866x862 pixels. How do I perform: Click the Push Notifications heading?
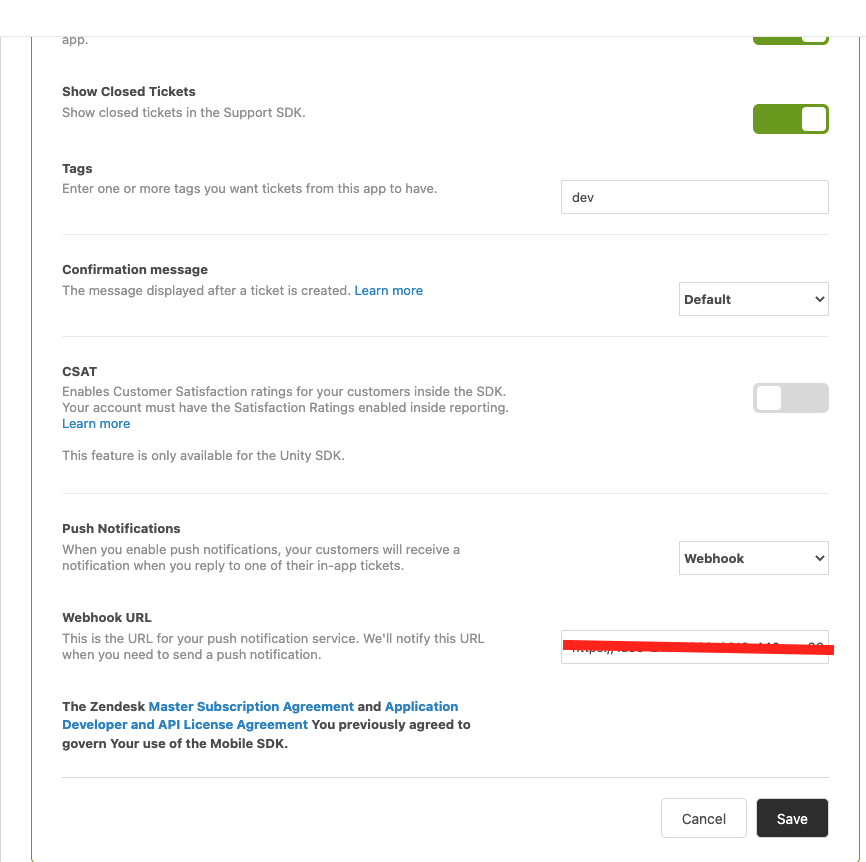coord(121,529)
